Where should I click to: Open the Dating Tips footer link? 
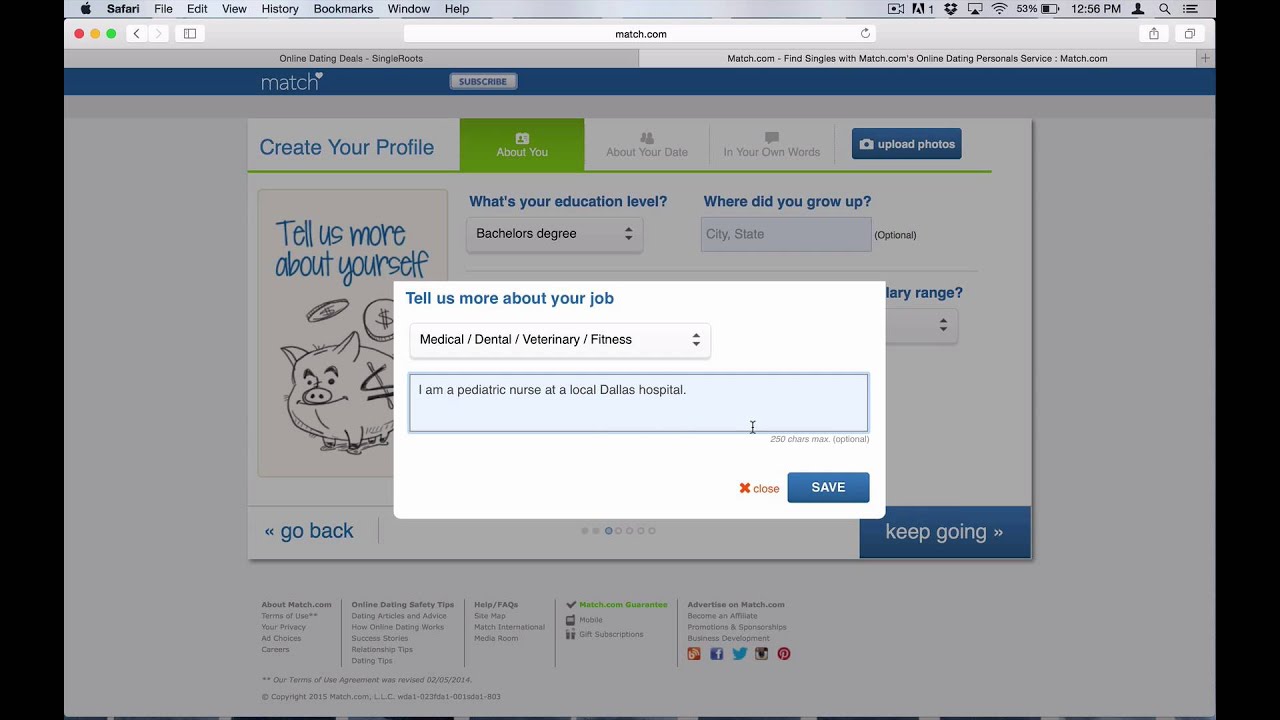point(371,660)
